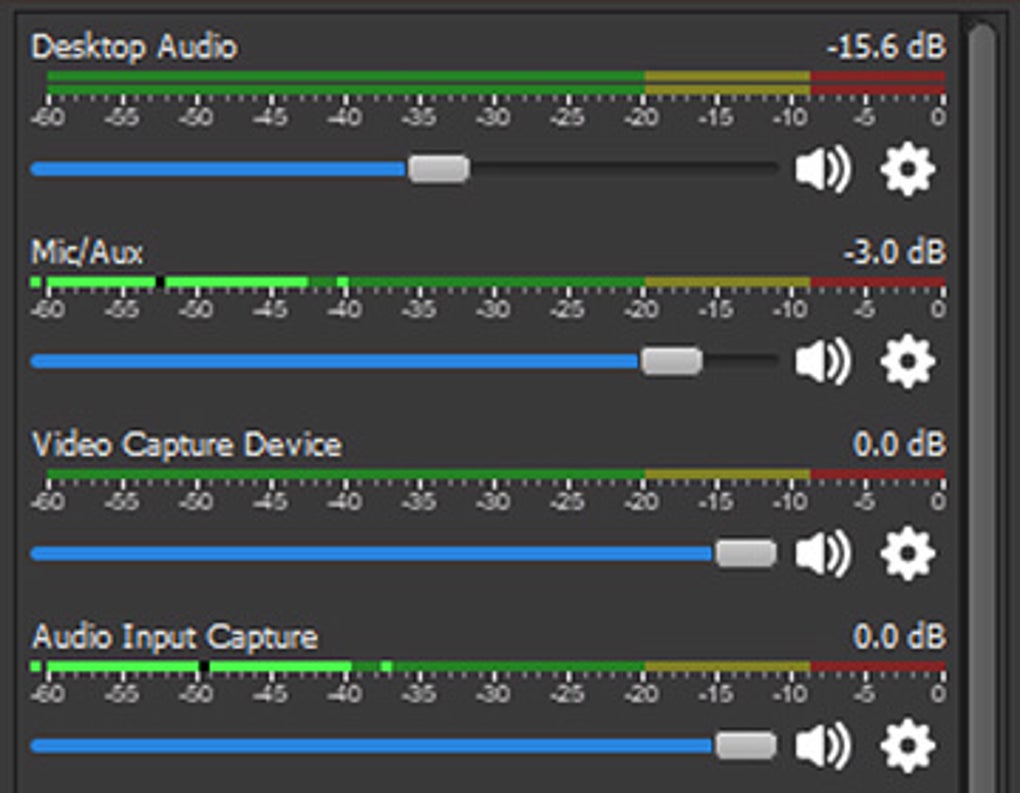Screen dimensions: 1020x793
Task: Click the Video Capture Device slider handle
Action: pyautogui.click(x=746, y=553)
